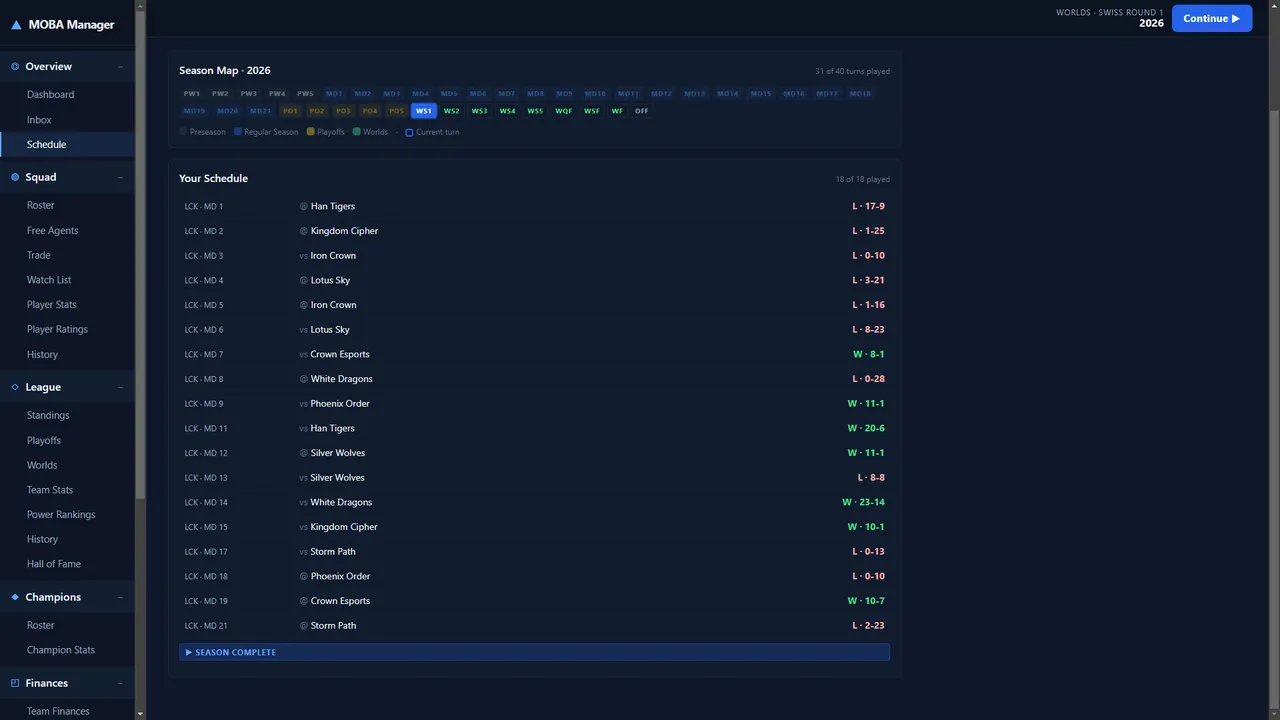Click the Continue button
1280x720 pixels.
(x=1212, y=18)
